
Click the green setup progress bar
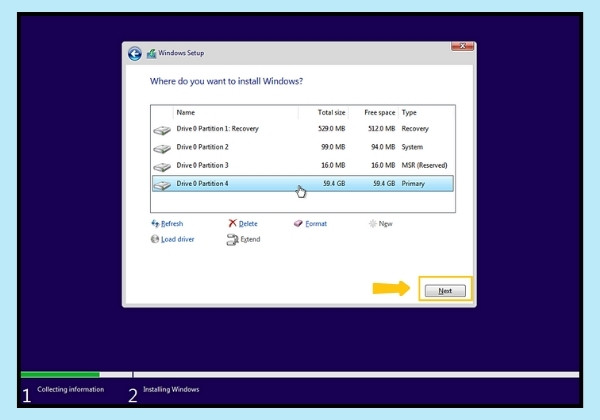point(60,374)
